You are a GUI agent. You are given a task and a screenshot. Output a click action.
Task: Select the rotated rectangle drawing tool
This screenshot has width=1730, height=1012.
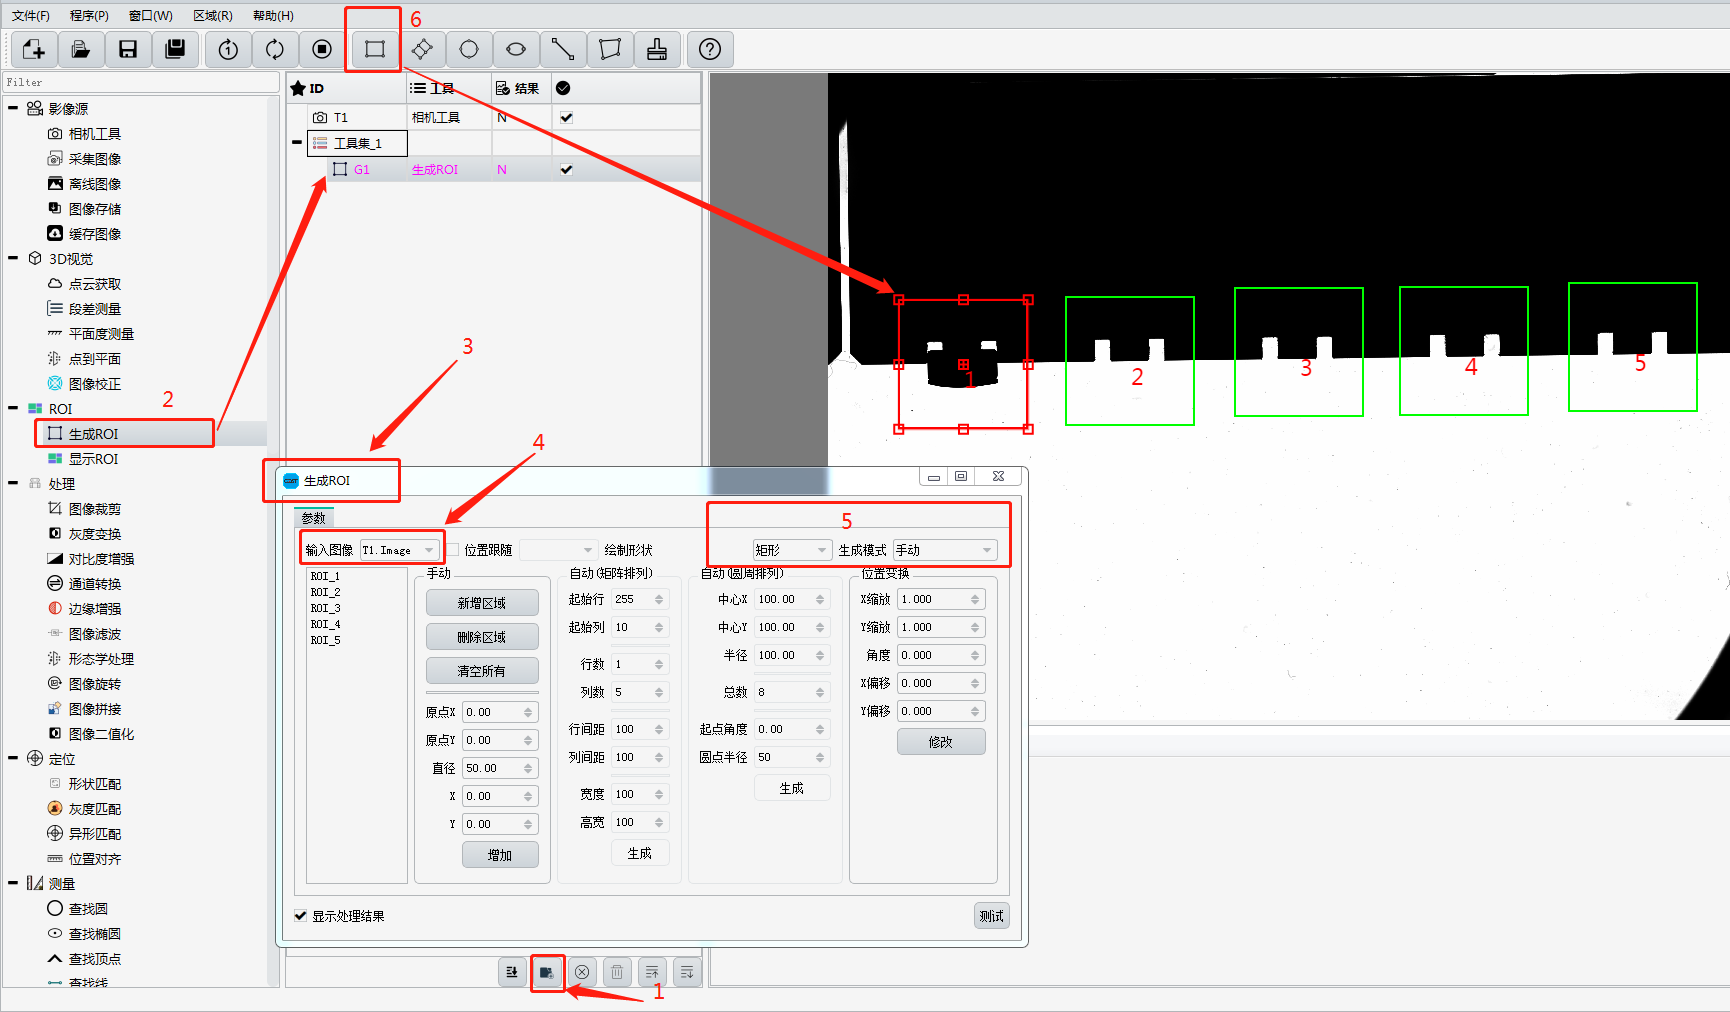pos(422,49)
